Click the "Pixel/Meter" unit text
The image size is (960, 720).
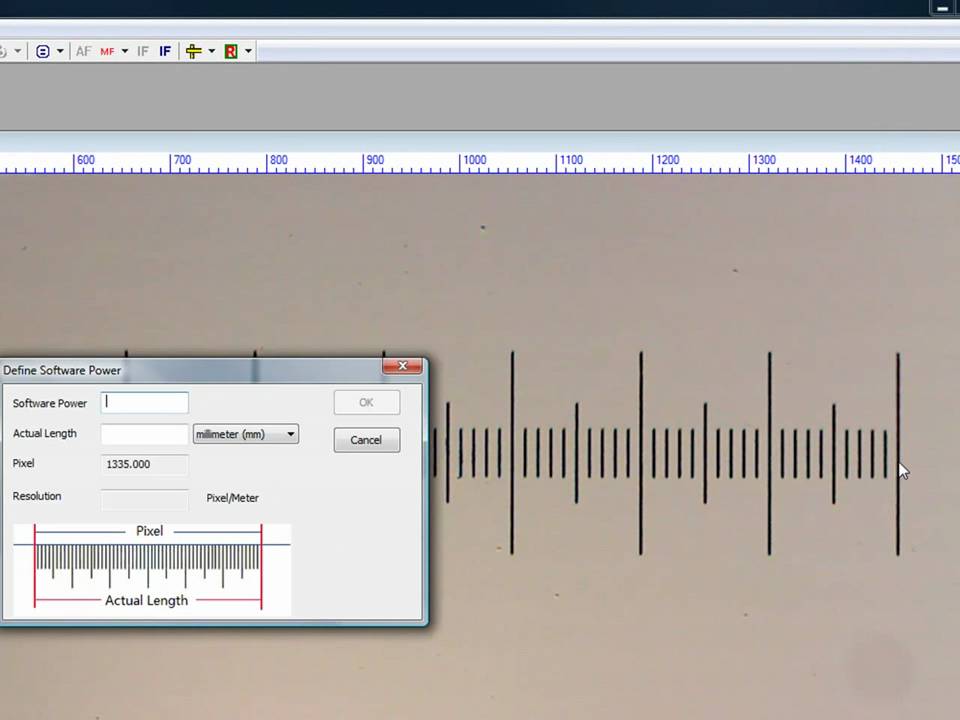click(233, 498)
